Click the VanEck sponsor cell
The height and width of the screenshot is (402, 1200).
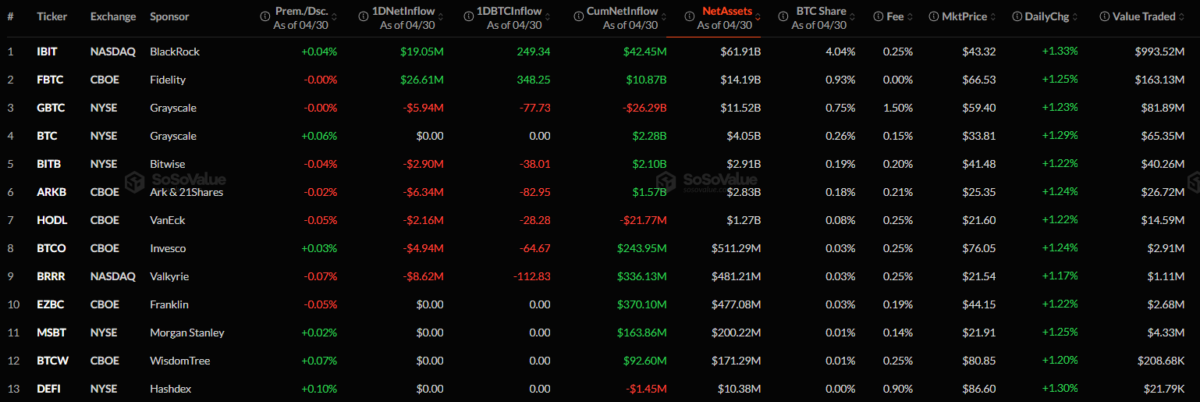(x=167, y=219)
